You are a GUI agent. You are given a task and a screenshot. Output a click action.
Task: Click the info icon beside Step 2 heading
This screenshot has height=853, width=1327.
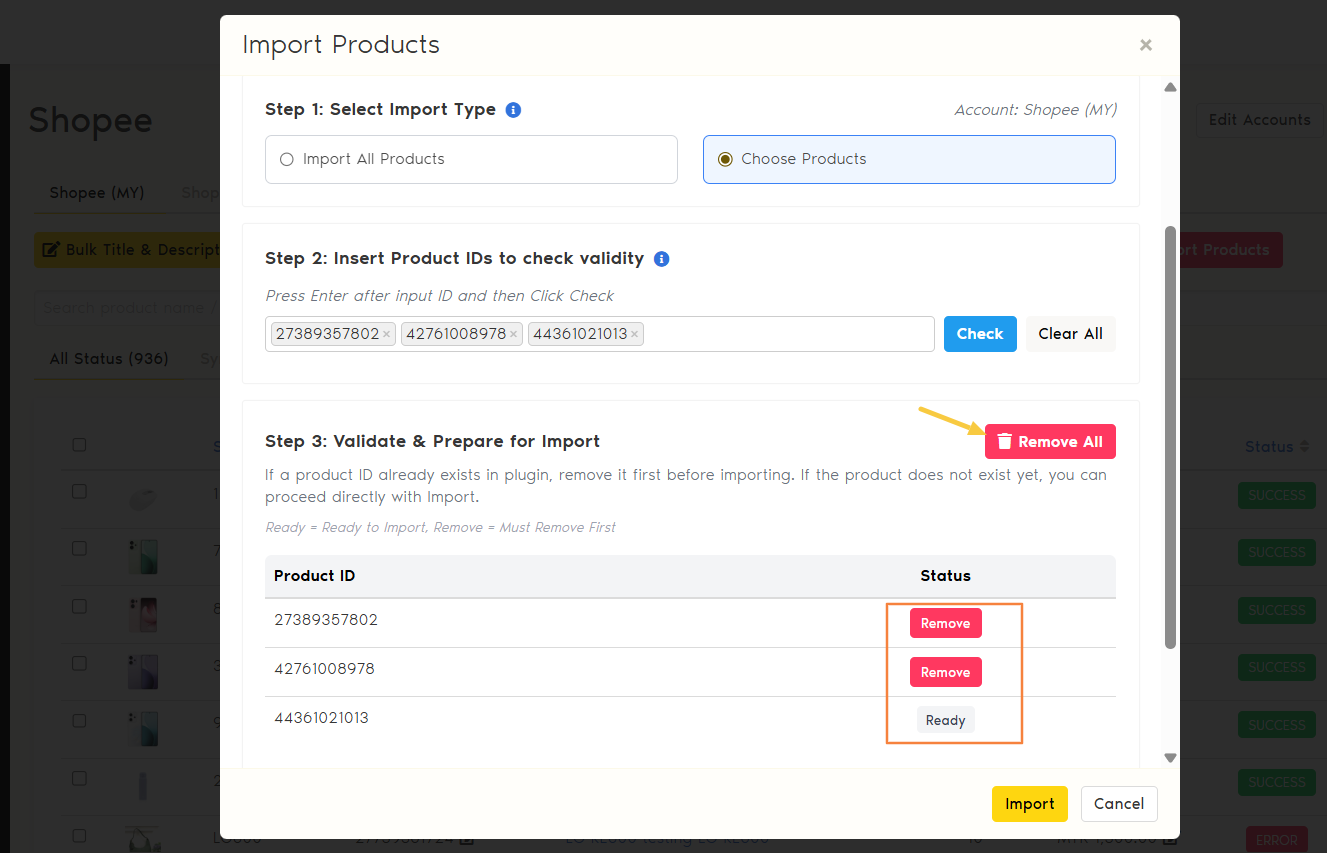[x=661, y=259]
